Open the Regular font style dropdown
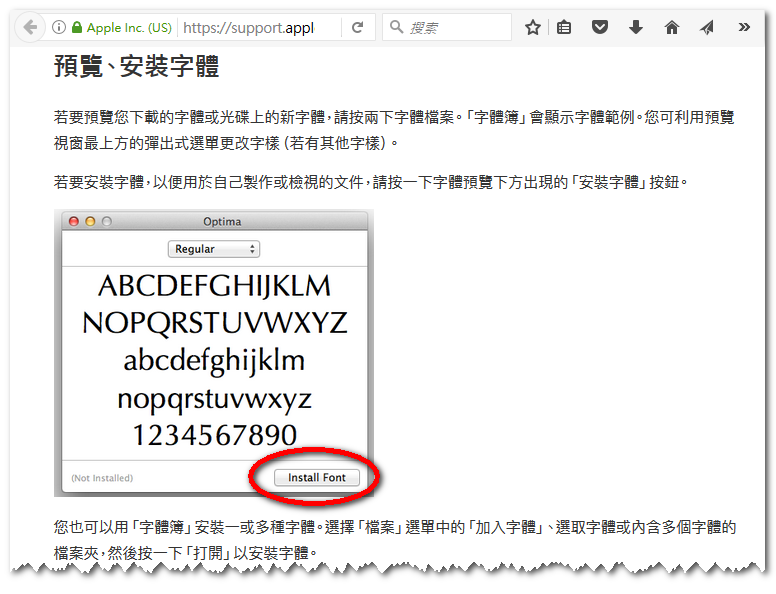The image size is (776, 594). coord(213,249)
